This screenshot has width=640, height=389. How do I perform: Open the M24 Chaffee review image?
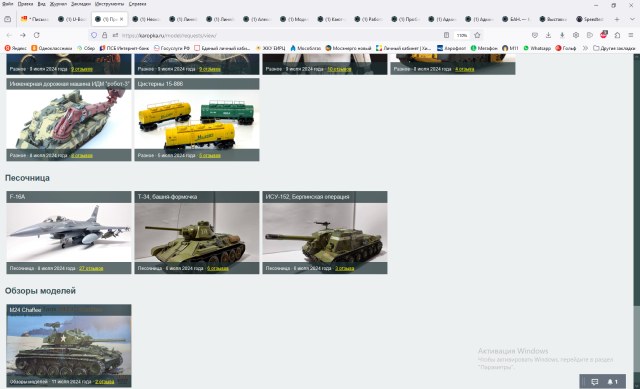pyautogui.click(x=69, y=345)
